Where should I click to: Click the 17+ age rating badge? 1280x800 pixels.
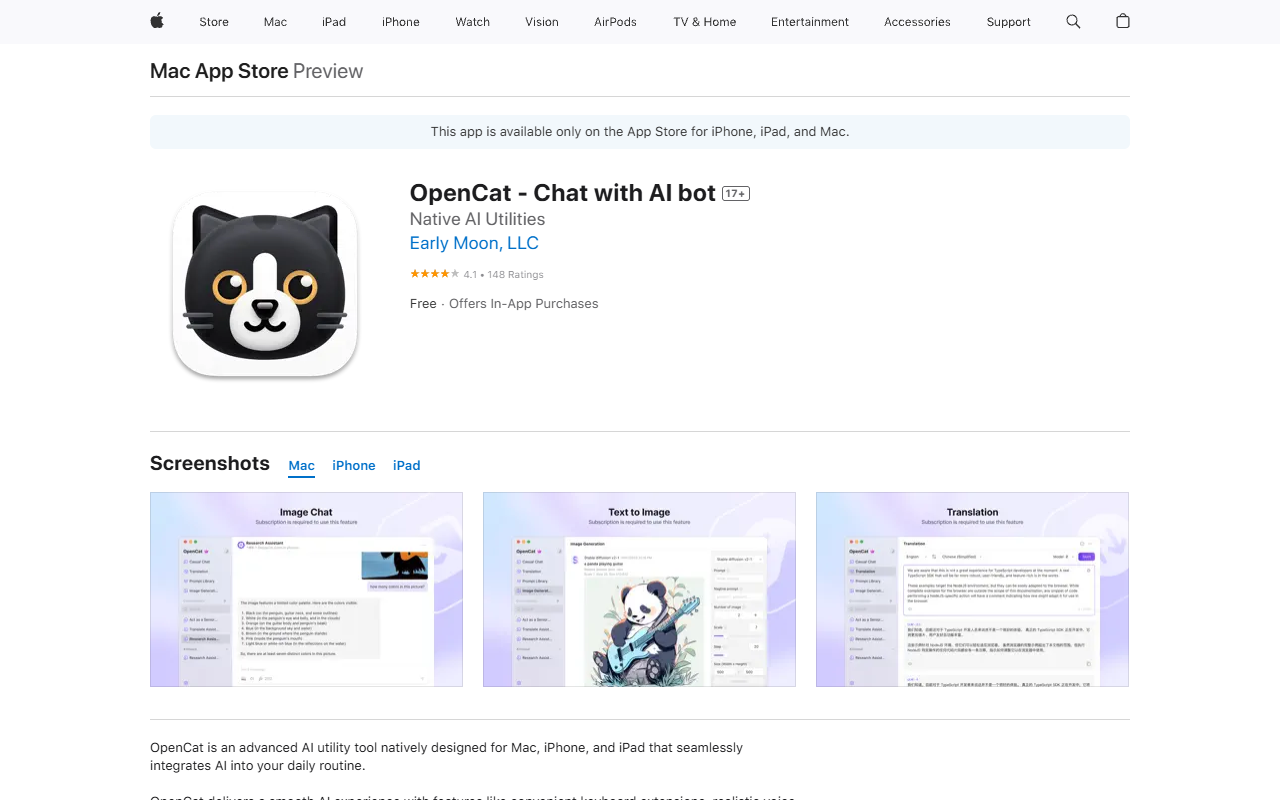[x=736, y=193]
